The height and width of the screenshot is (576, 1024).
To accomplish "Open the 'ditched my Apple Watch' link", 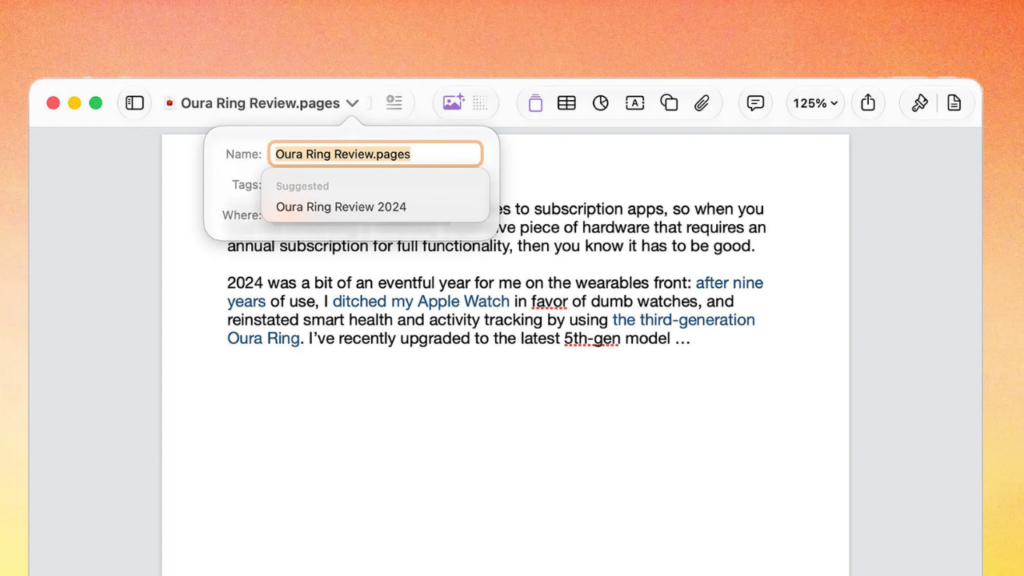I will point(421,301).
